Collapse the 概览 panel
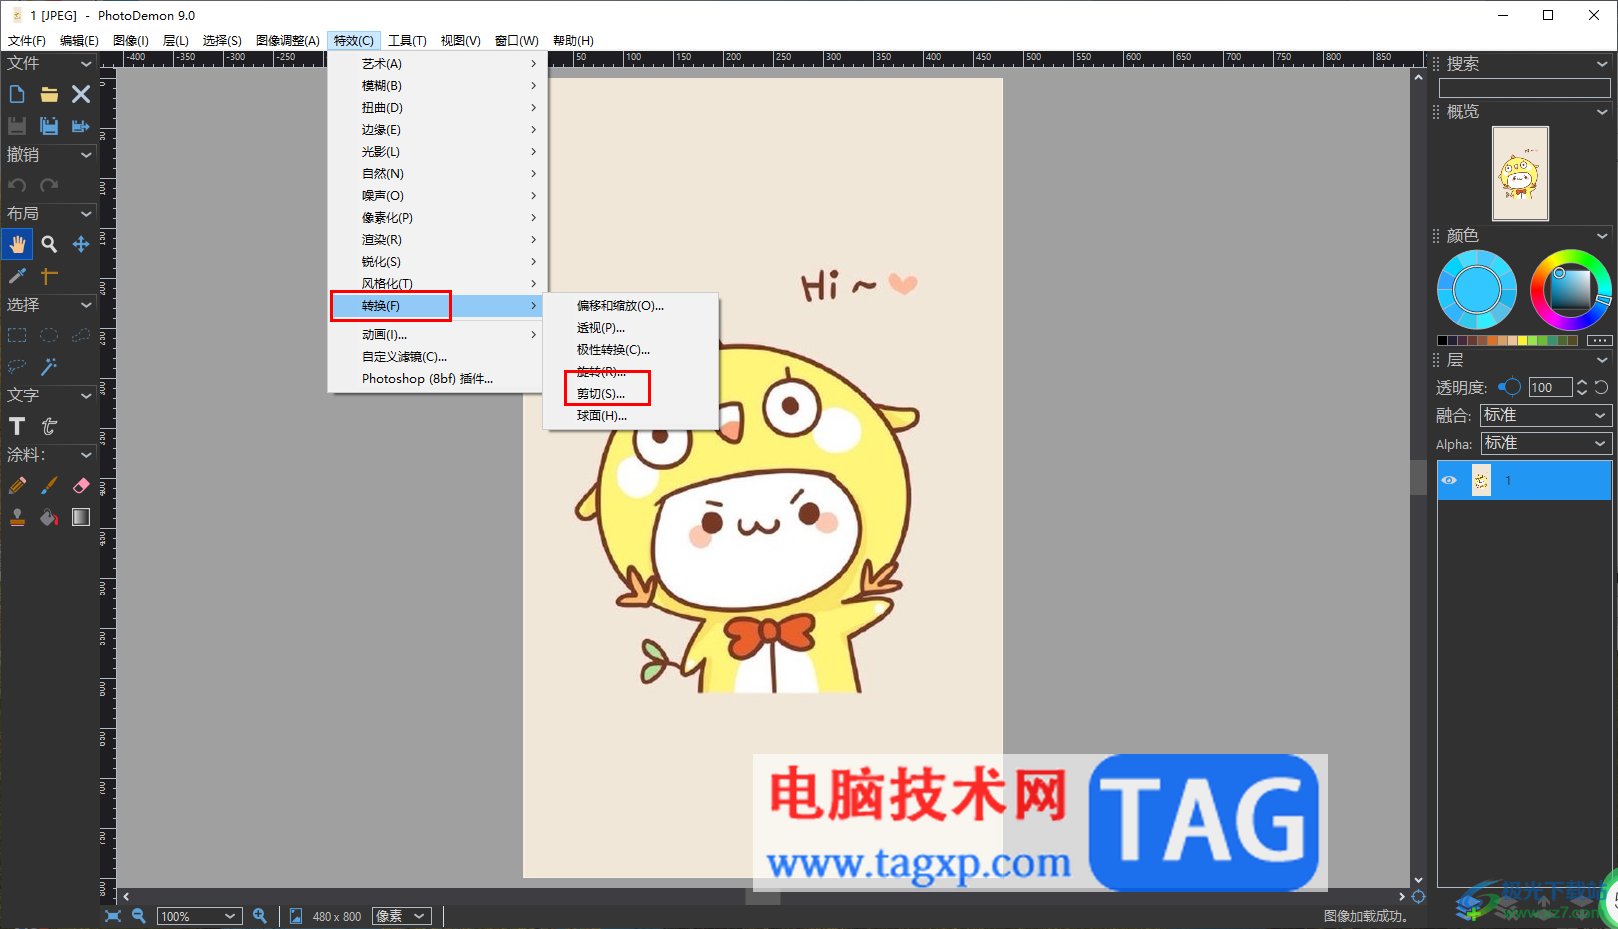Screen dimensions: 1618x929 pos(1602,112)
